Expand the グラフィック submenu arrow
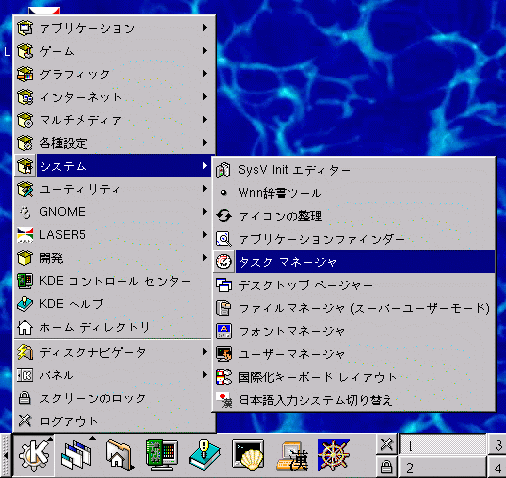 click(205, 74)
